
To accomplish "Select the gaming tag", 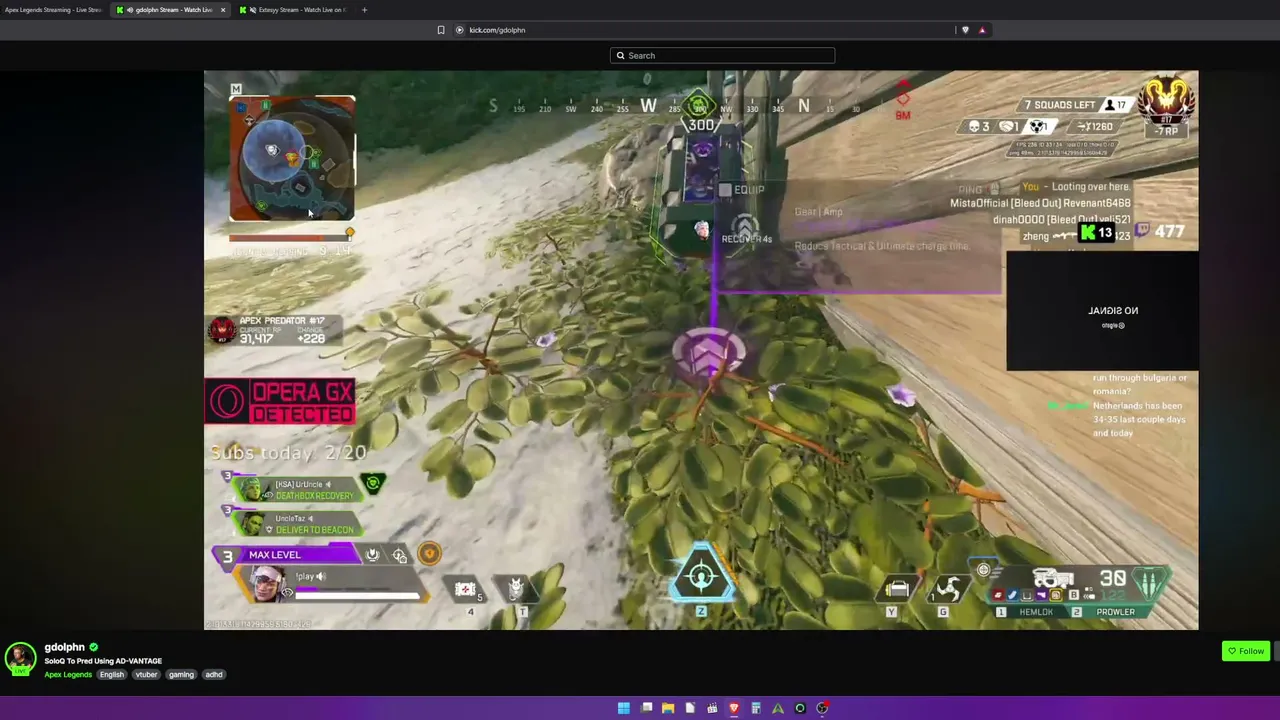I will point(181,675).
